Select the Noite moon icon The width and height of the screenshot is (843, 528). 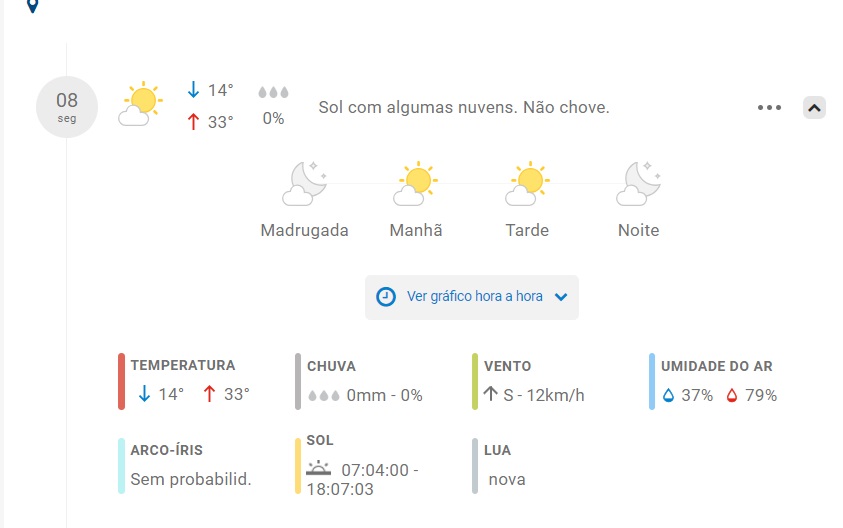tap(639, 183)
